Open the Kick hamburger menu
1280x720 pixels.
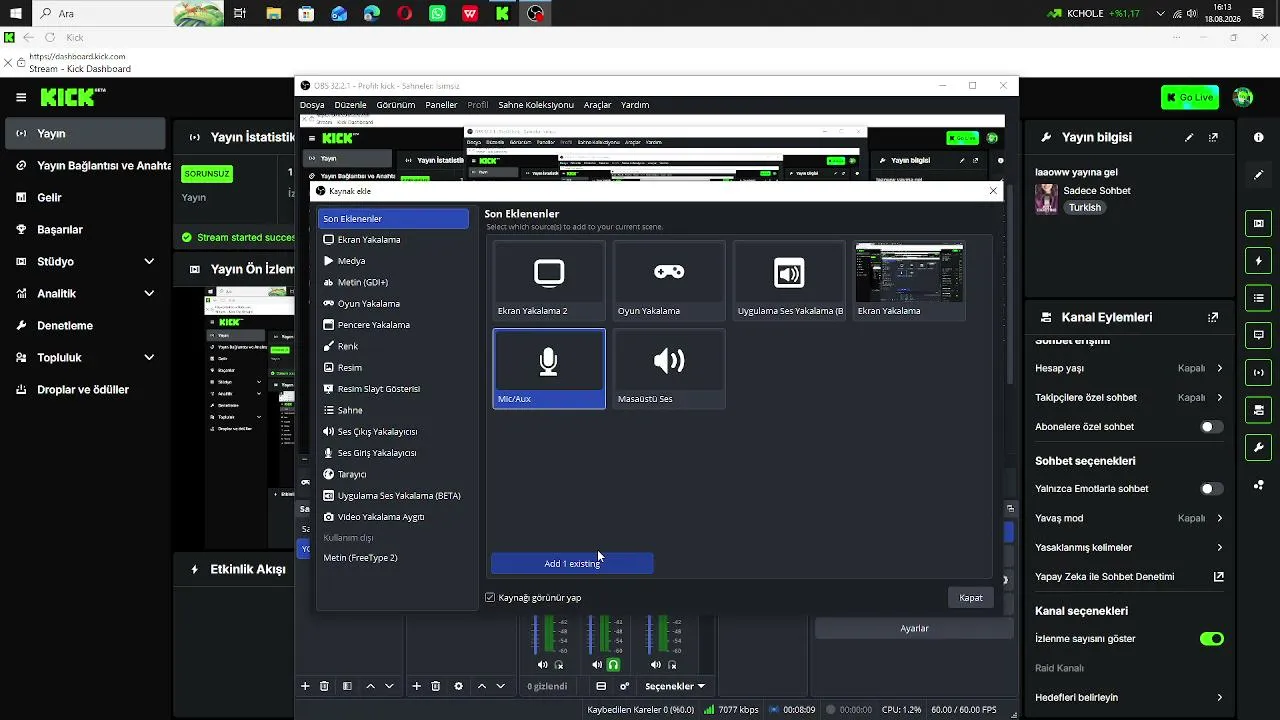click(x=21, y=97)
